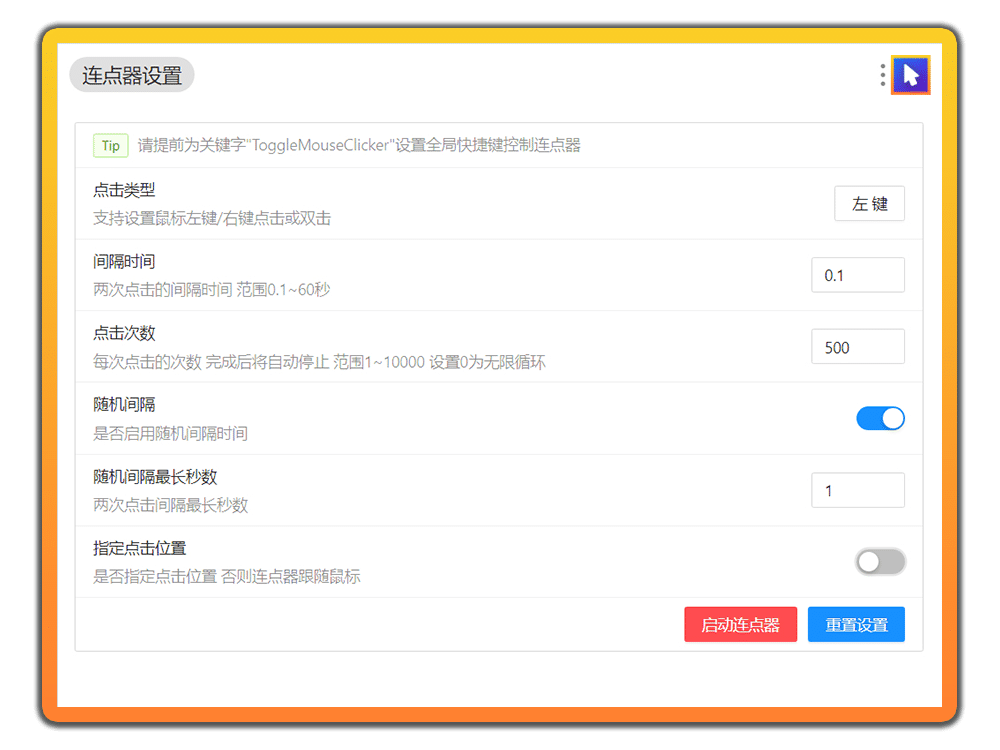Open the three-dot options menu

point(882,75)
